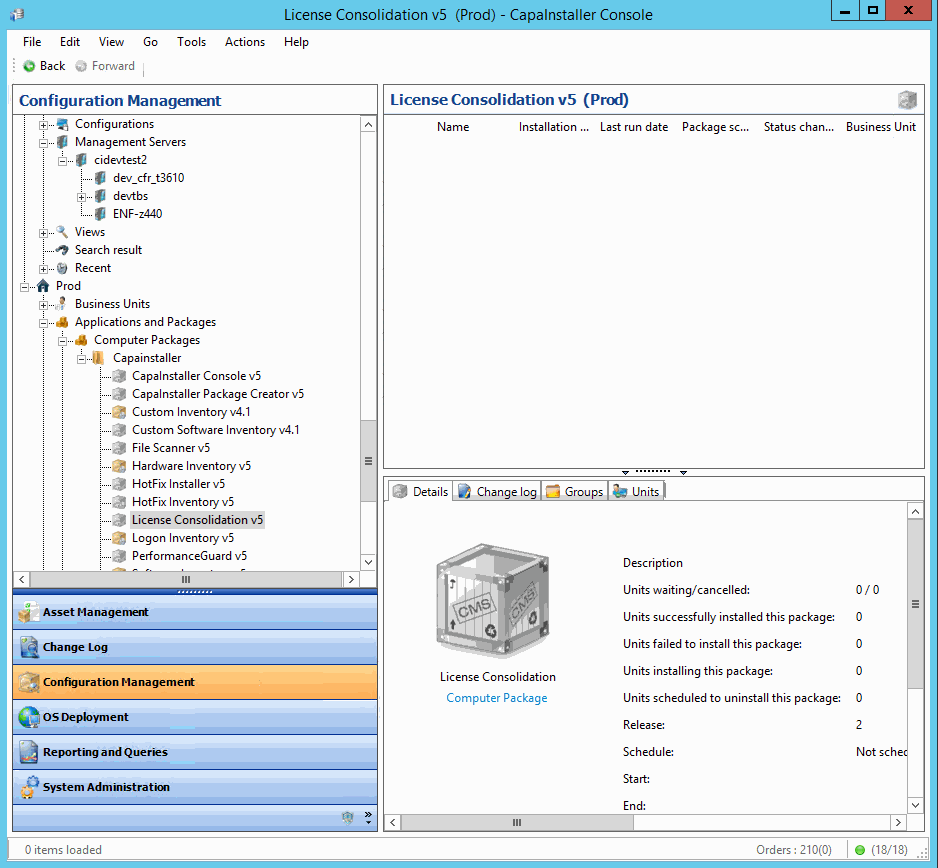The height and width of the screenshot is (868, 938).
Task: Expand the Business Units node
Action: pyautogui.click(x=44, y=304)
